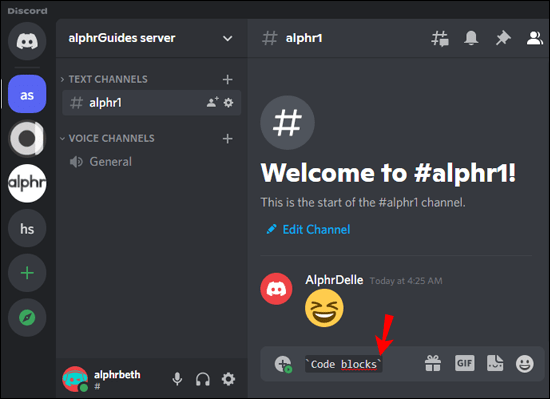Collapse the VOICE CHANNELS category
This screenshot has width=550, height=399.
coord(108,138)
